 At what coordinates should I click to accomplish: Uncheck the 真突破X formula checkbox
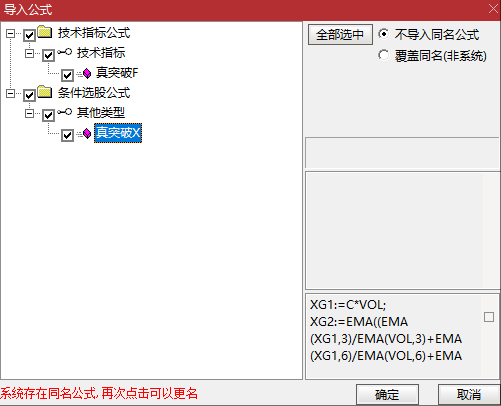pyautogui.click(x=67, y=135)
